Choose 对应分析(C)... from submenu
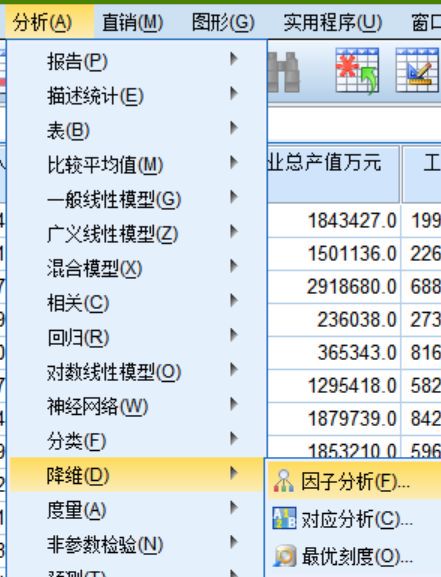This screenshot has width=441, height=577. (x=357, y=518)
